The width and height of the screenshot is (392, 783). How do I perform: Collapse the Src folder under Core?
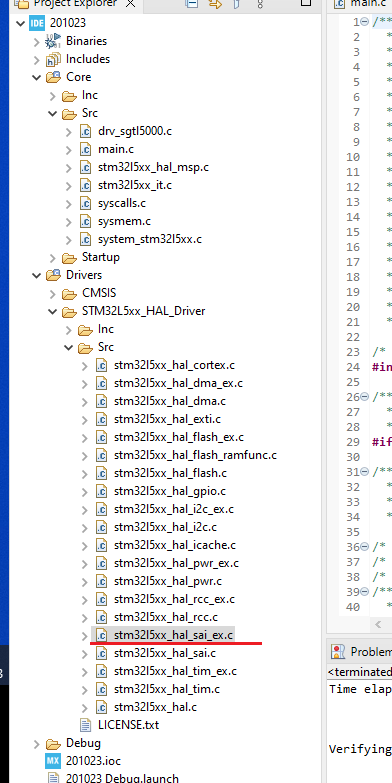click(52, 113)
